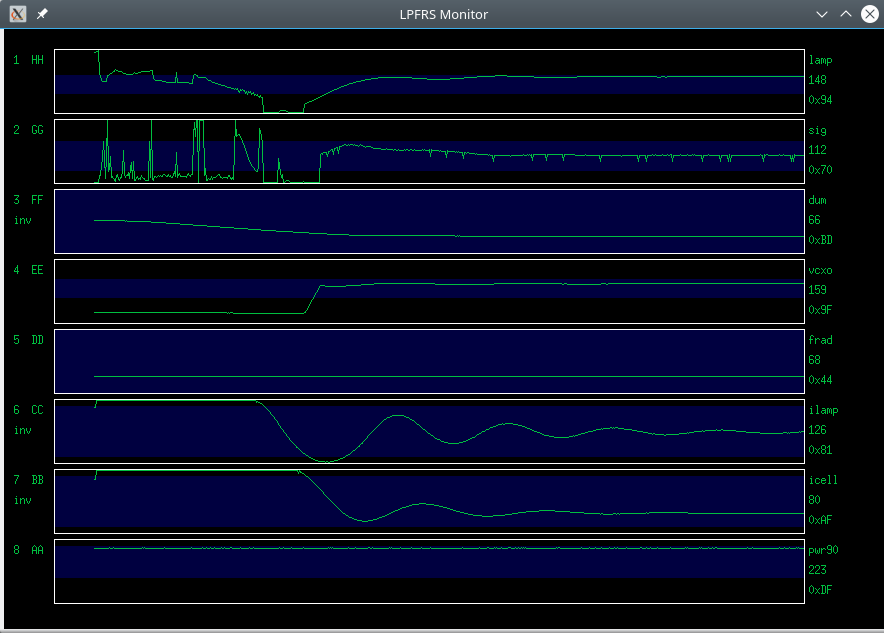Select the sig signal label
The width and height of the screenshot is (884, 633).
(x=815, y=130)
